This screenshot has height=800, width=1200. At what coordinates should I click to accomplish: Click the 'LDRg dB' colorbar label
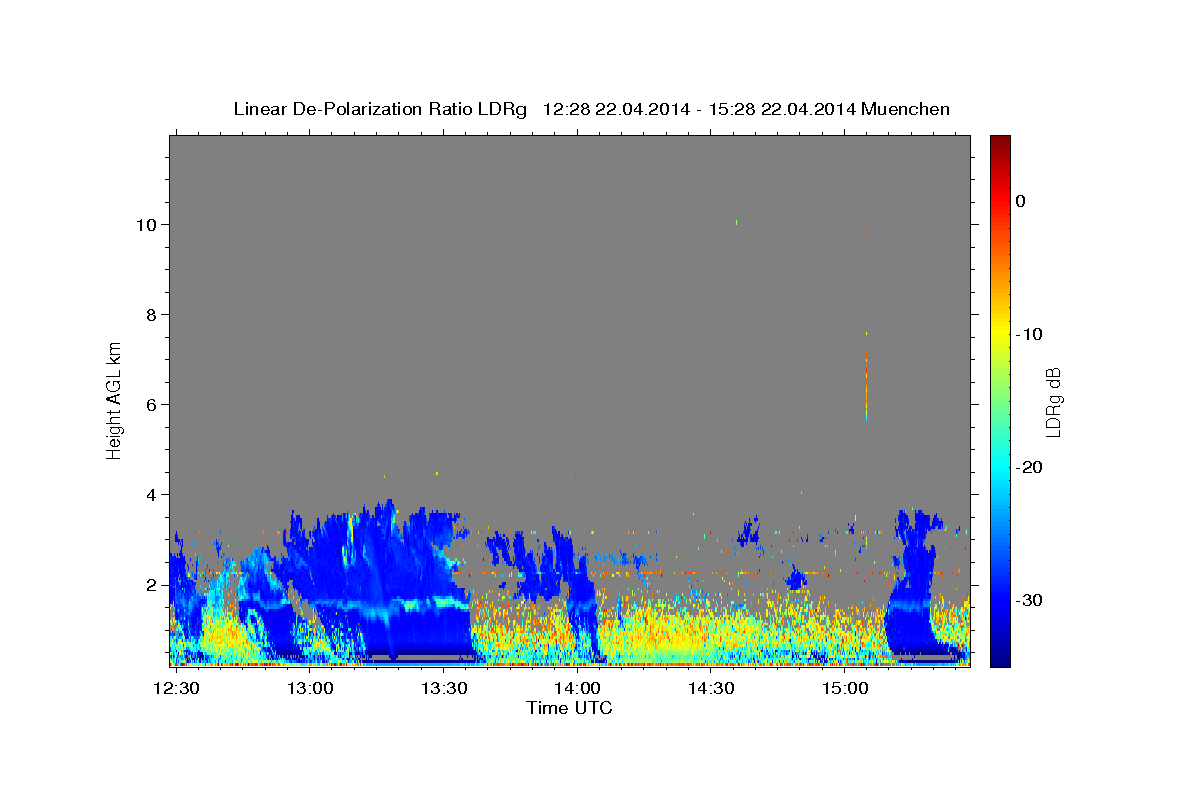(1053, 402)
